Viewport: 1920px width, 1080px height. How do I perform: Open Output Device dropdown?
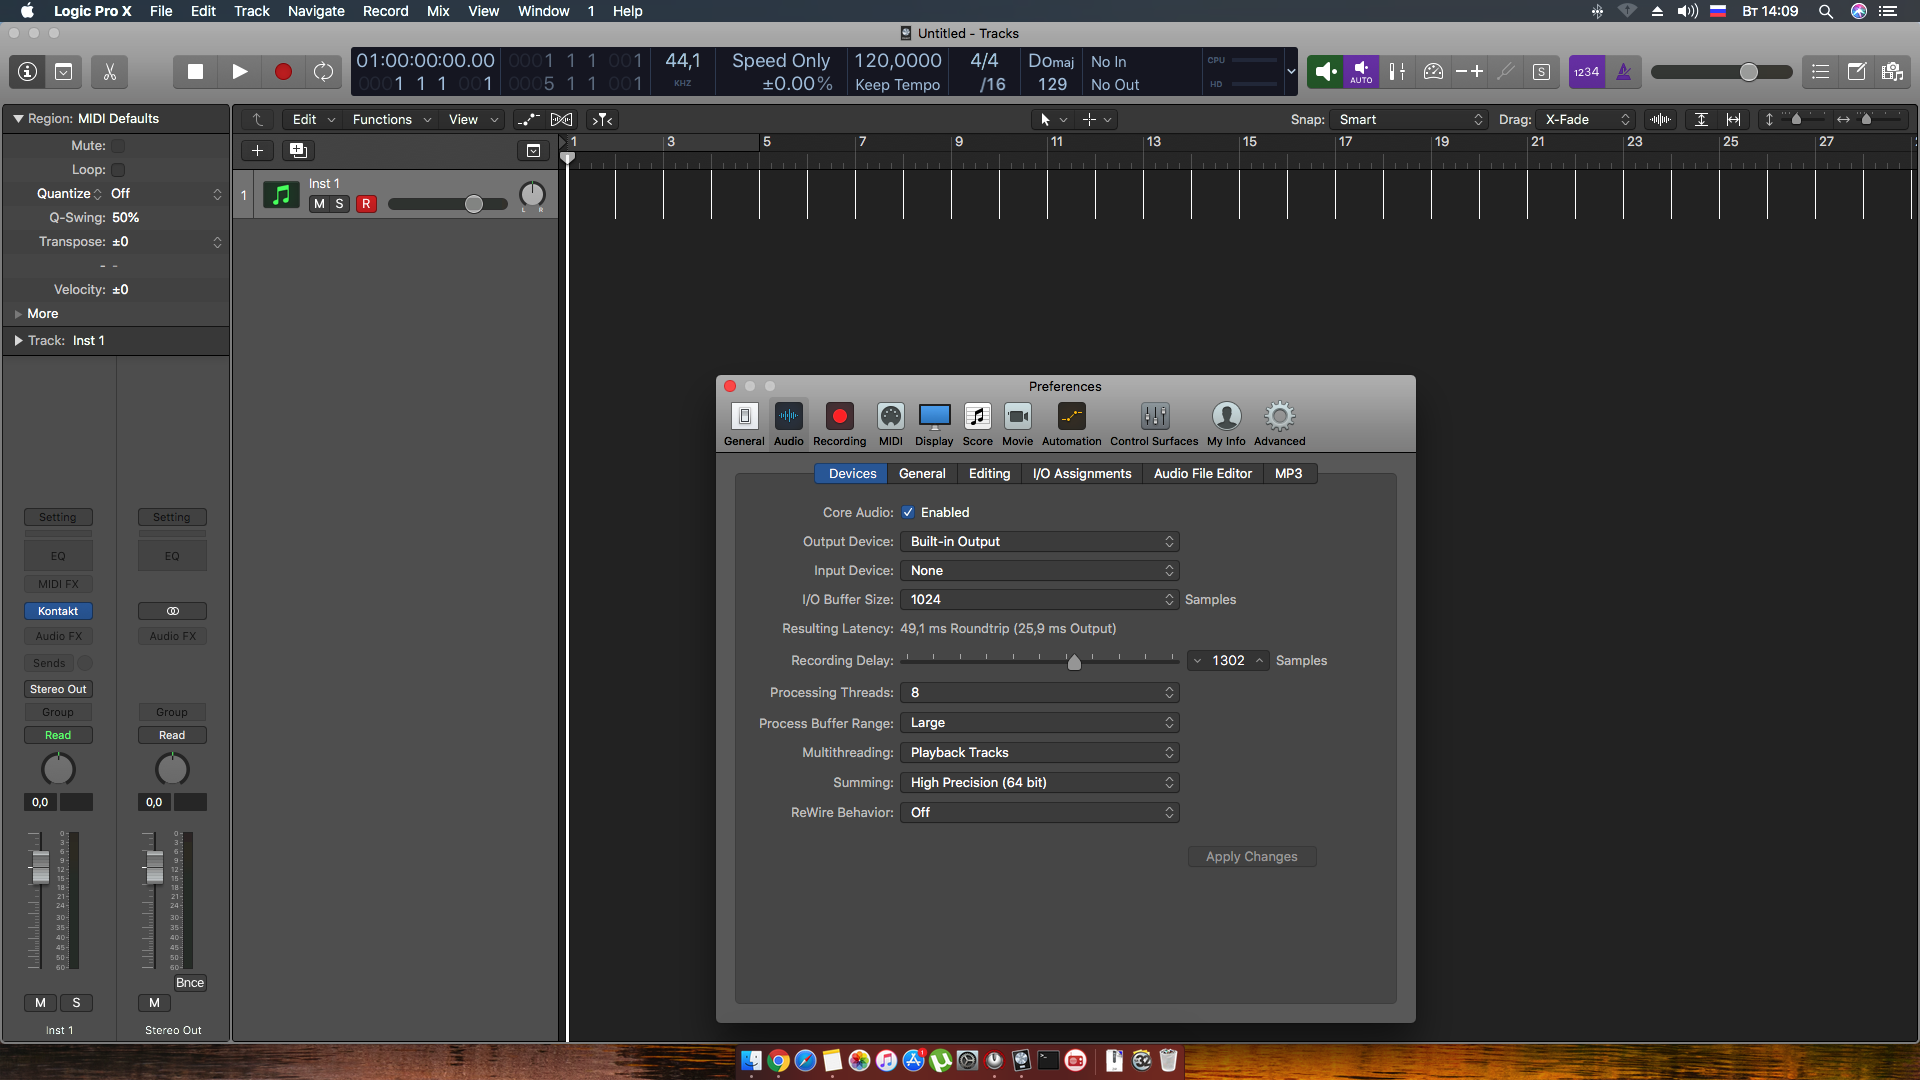point(1039,542)
